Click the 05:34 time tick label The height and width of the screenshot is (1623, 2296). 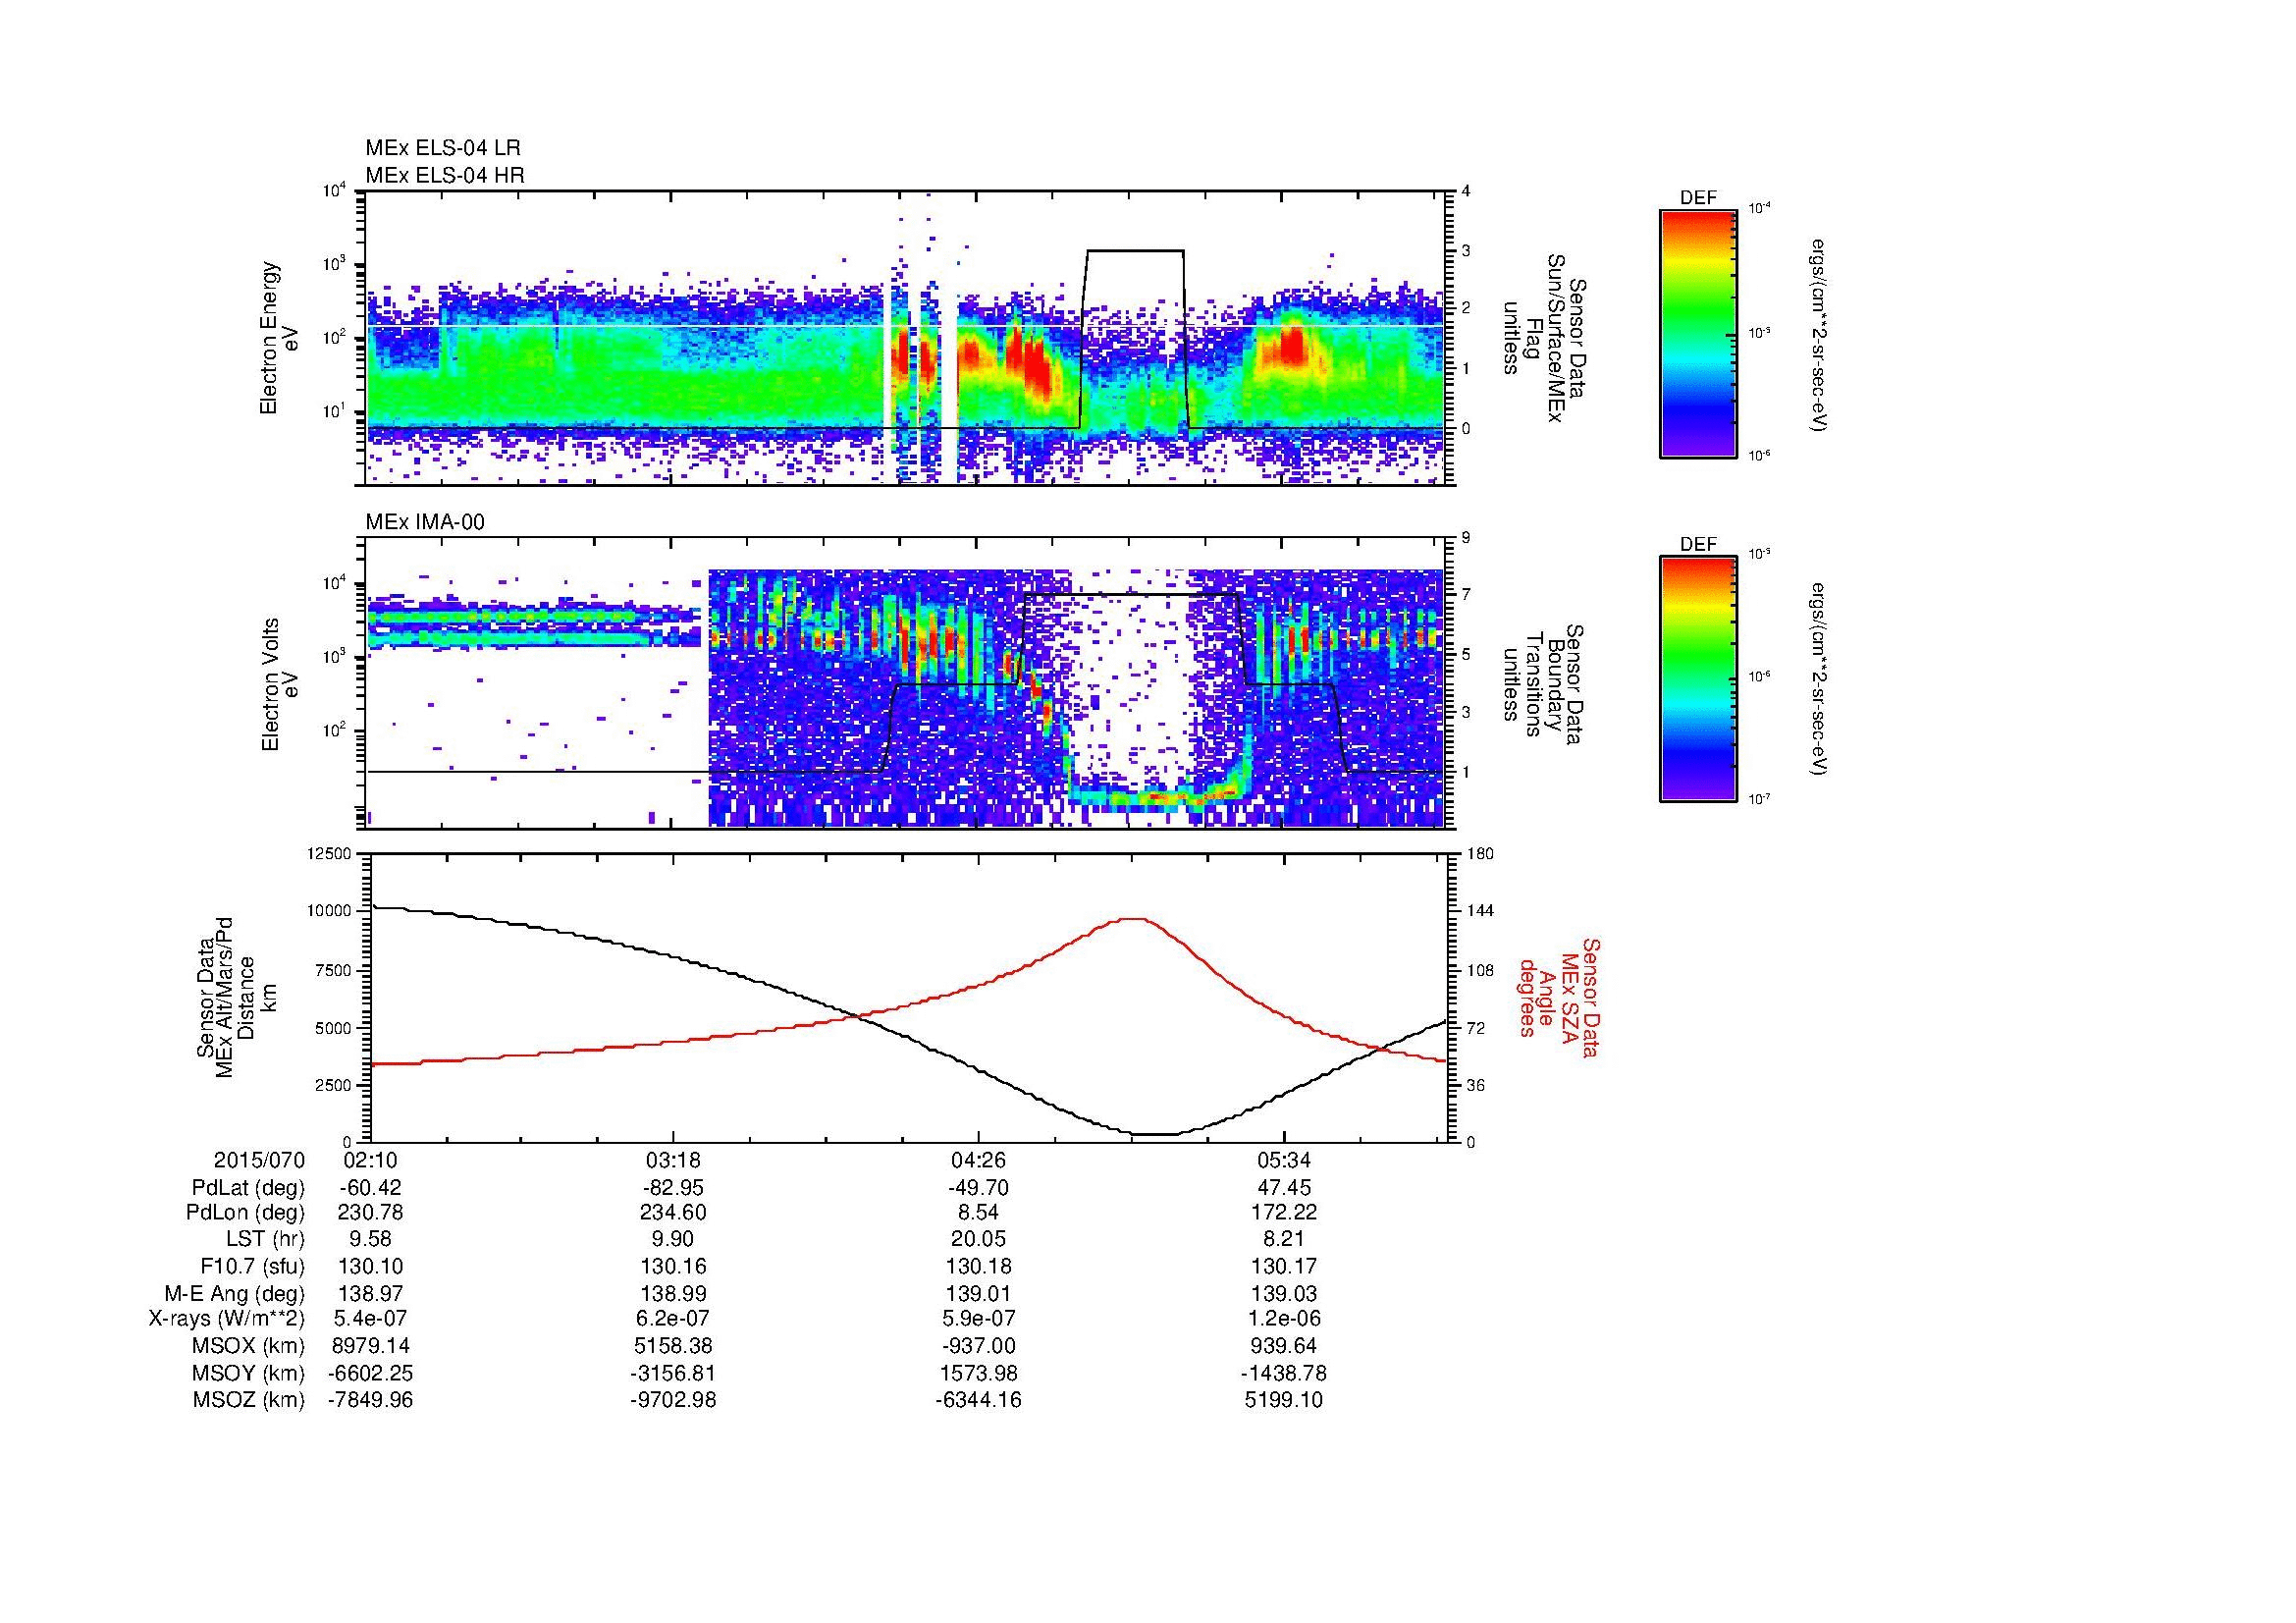1283,1161
